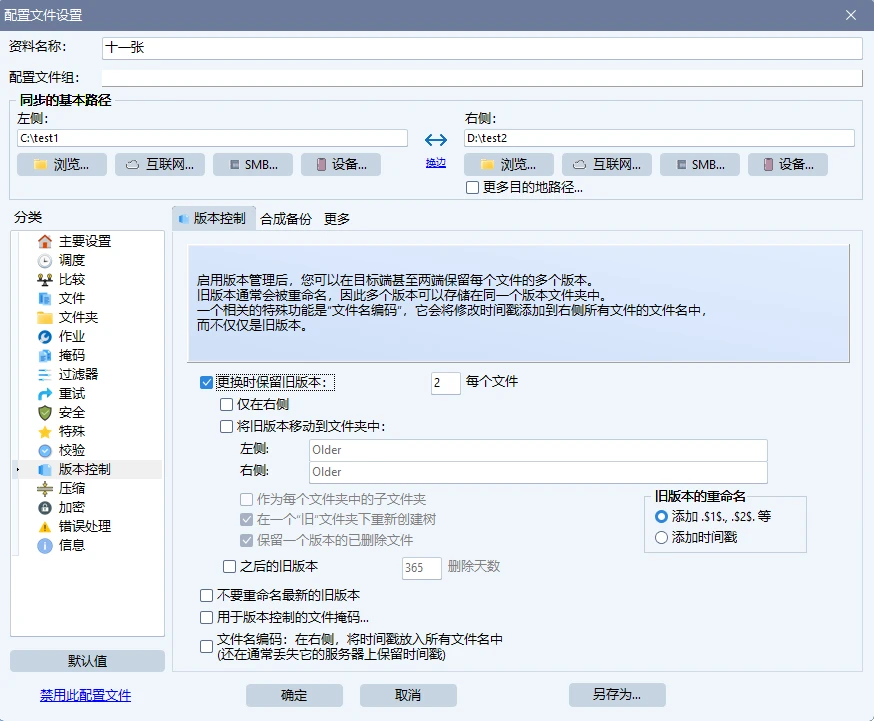Select the 版本控制 icon in the category list
874x721 pixels.
point(45,470)
